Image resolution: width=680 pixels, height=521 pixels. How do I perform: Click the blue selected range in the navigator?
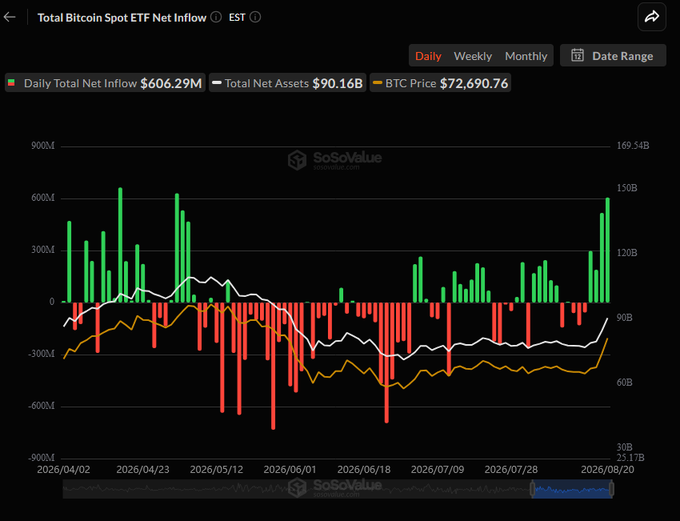click(x=572, y=489)
